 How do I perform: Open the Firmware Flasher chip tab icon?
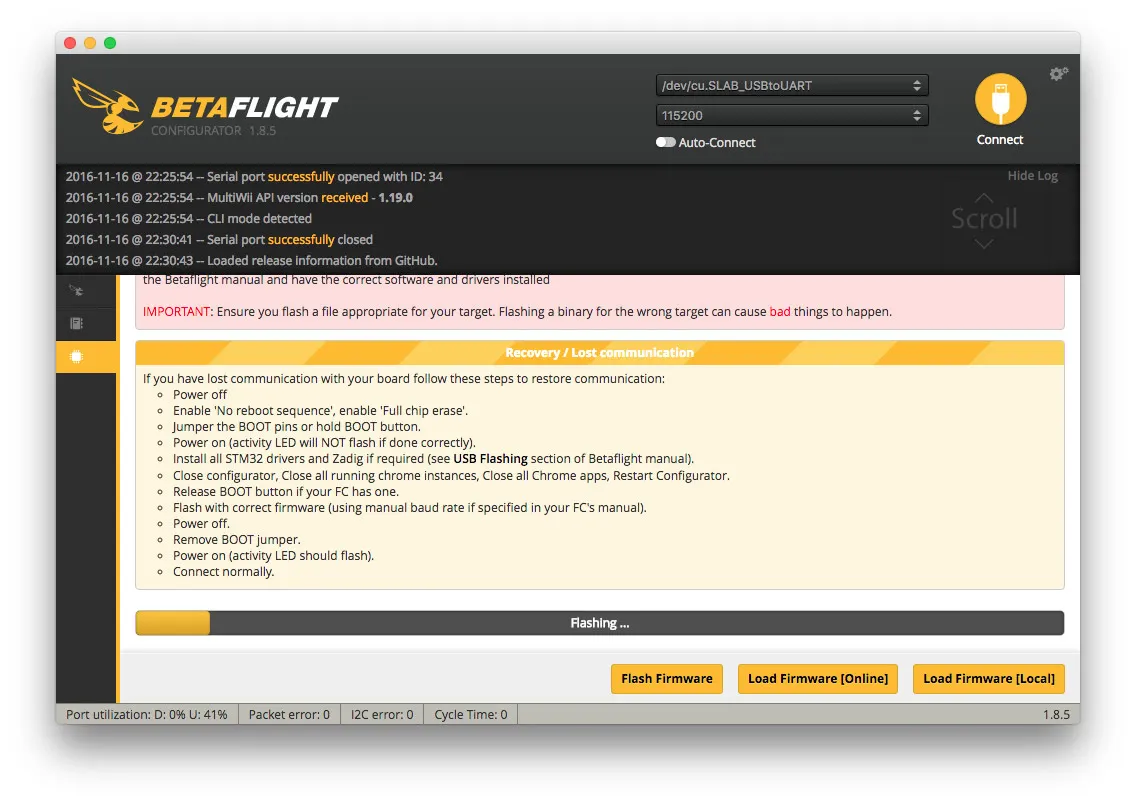pos(76,356)
